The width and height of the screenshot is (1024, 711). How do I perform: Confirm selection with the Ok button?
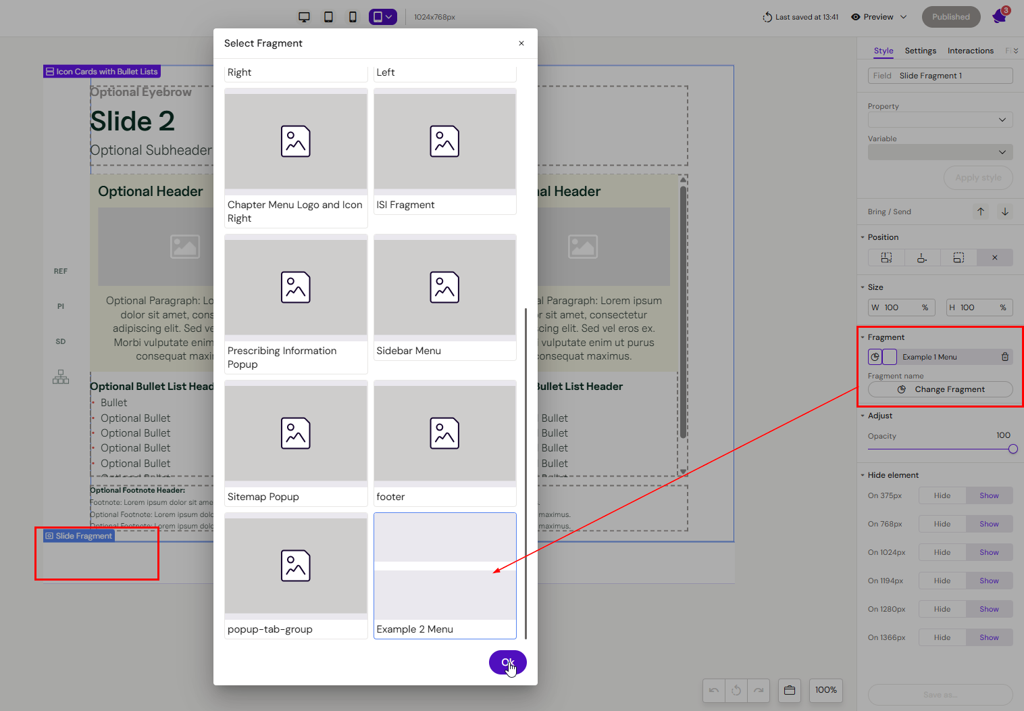pos(507,662)
